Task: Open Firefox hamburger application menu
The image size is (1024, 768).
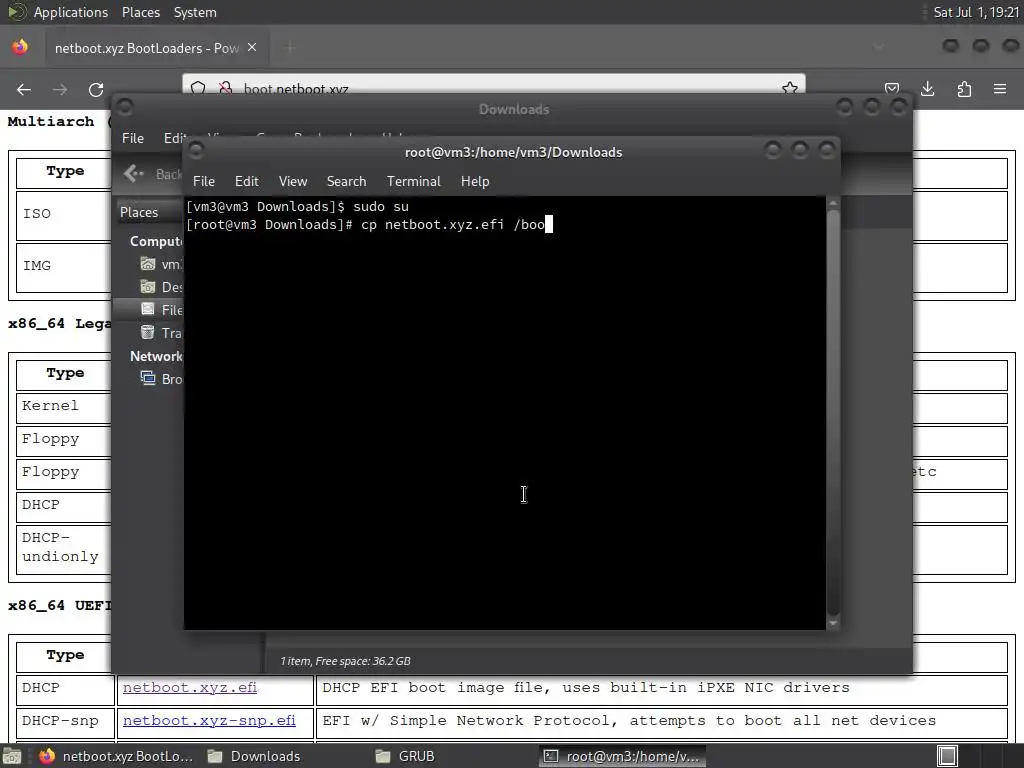Action: click(x=1000, y=89)
